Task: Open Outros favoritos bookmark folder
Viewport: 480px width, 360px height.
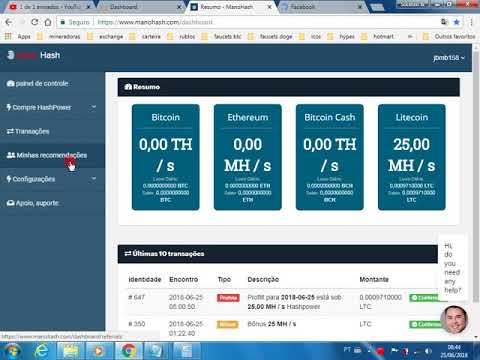Action: tap(449, 36)
